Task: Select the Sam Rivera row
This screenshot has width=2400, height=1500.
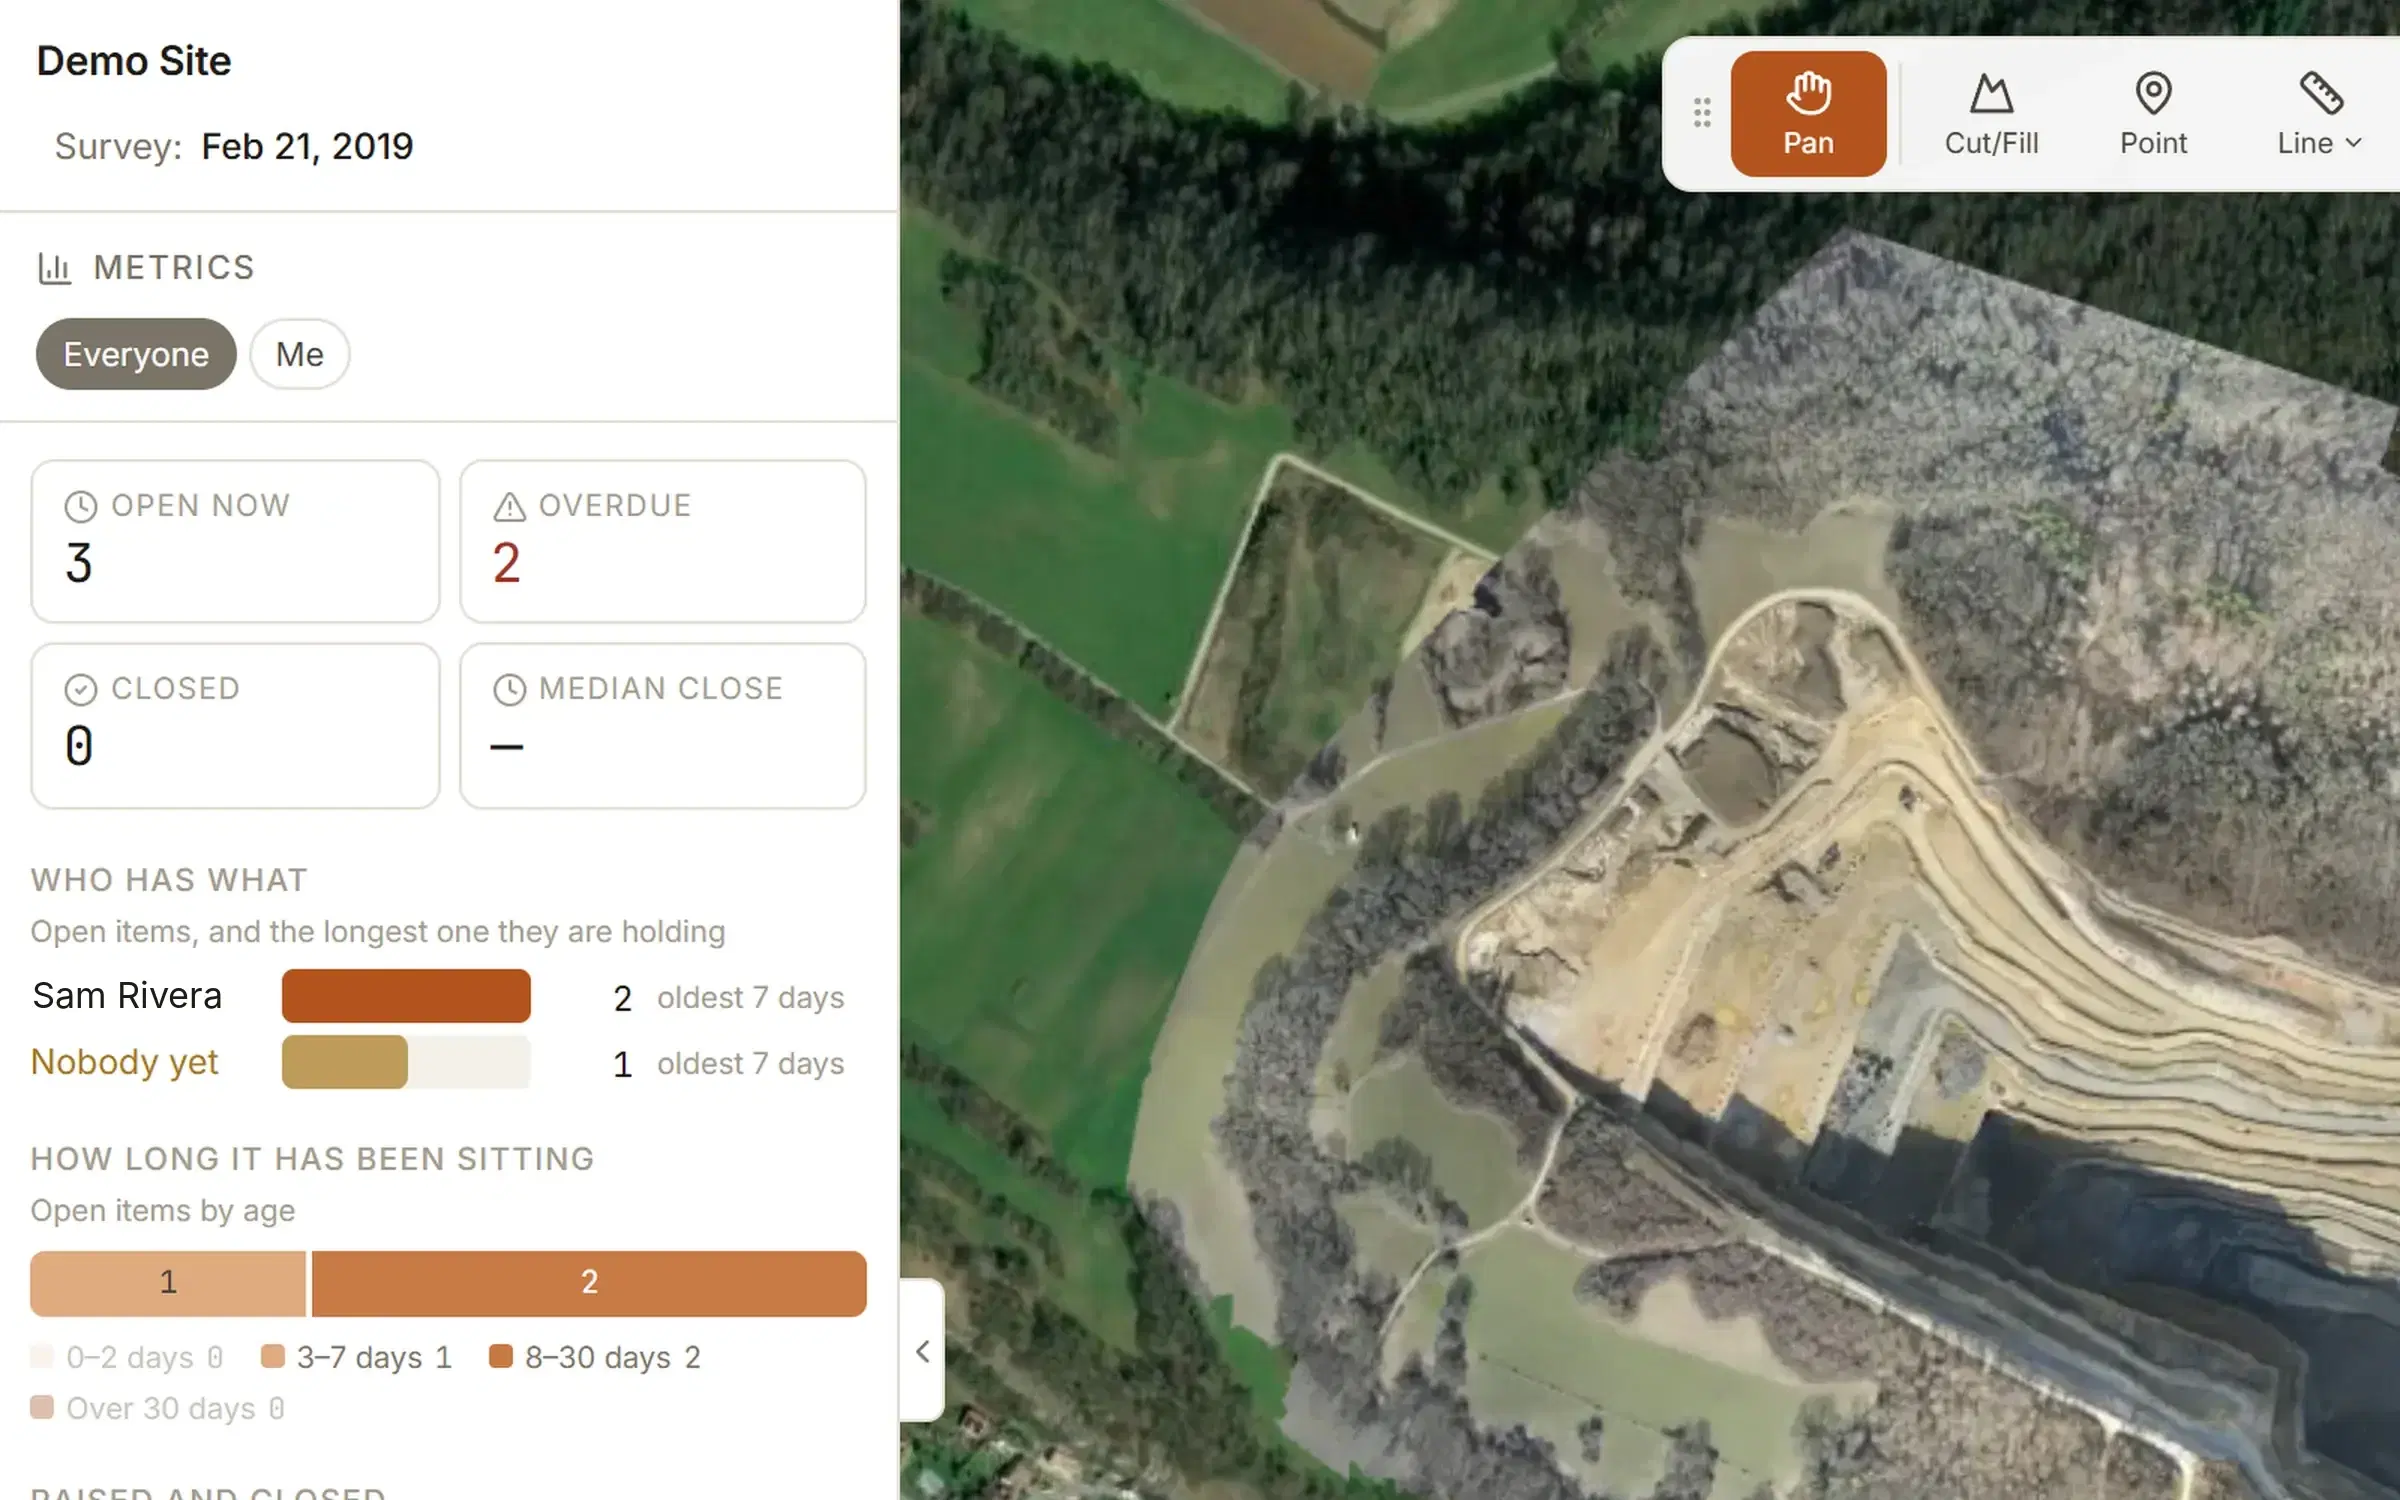Action: point(438,996)
